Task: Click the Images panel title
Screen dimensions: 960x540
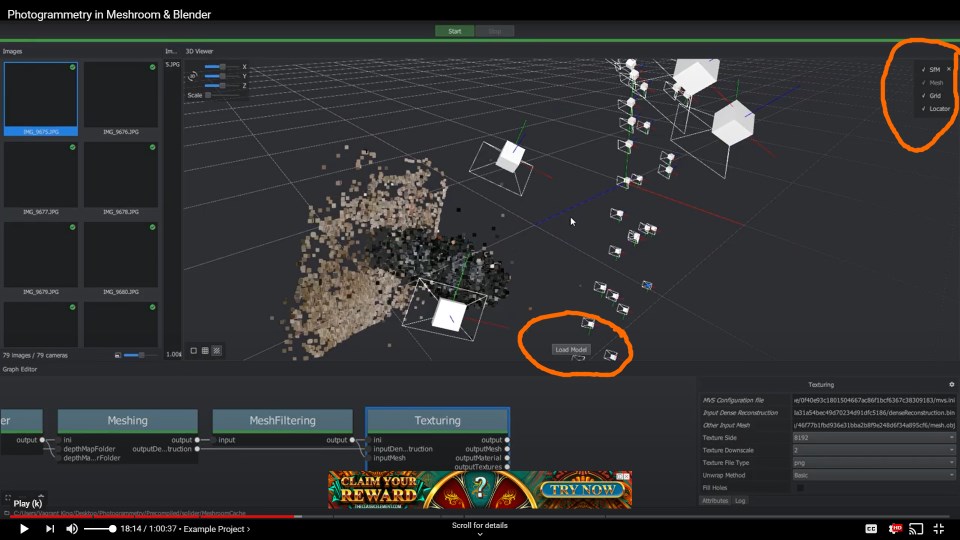Action: [x=12, y=51]
